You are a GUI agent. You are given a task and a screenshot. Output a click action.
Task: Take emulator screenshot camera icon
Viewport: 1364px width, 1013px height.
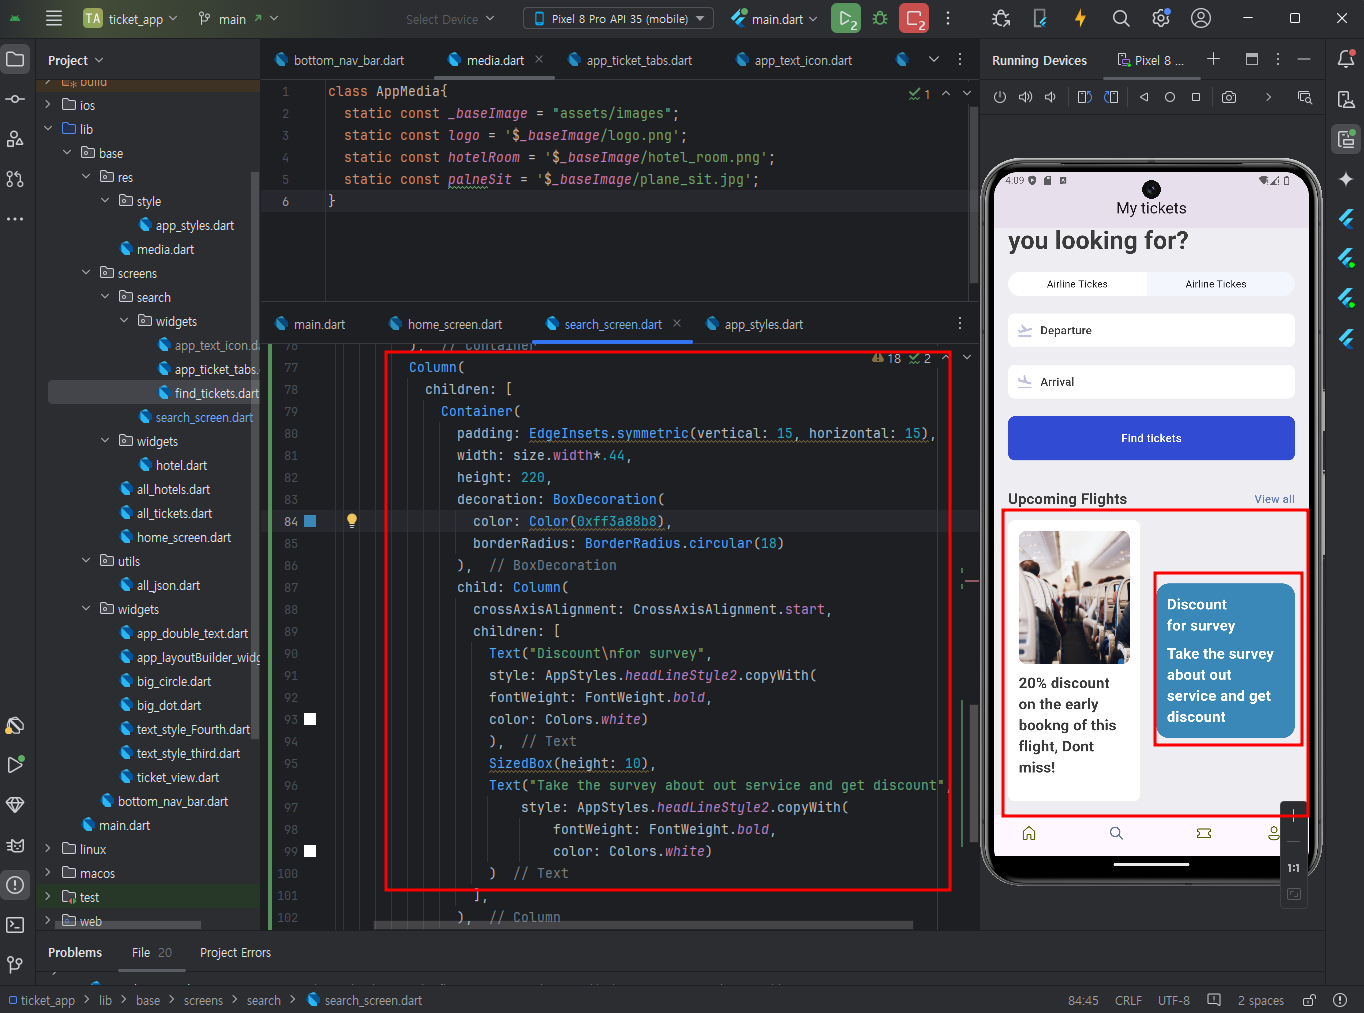point(1229,97)
